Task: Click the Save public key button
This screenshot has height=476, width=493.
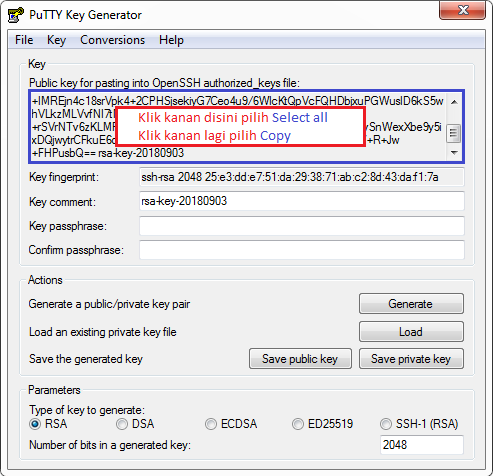Action: click(300, 359)
